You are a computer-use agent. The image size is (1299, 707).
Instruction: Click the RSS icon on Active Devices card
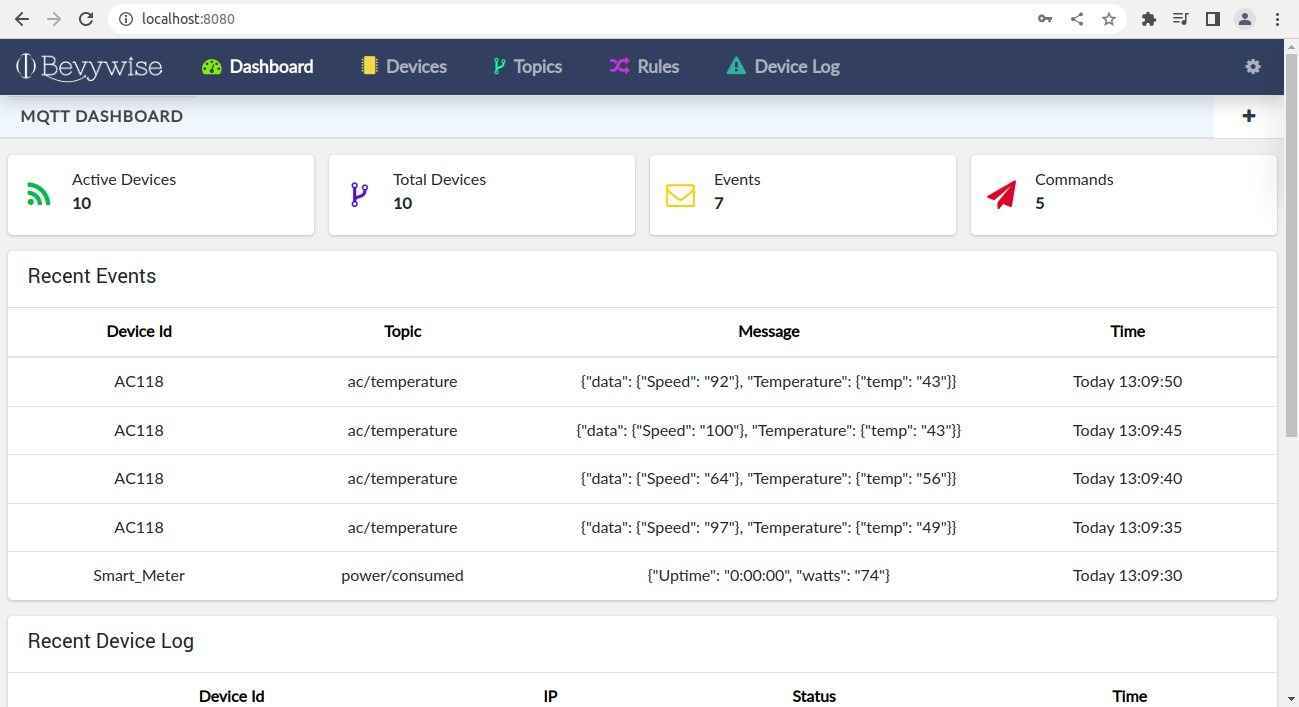click(38, 193)
